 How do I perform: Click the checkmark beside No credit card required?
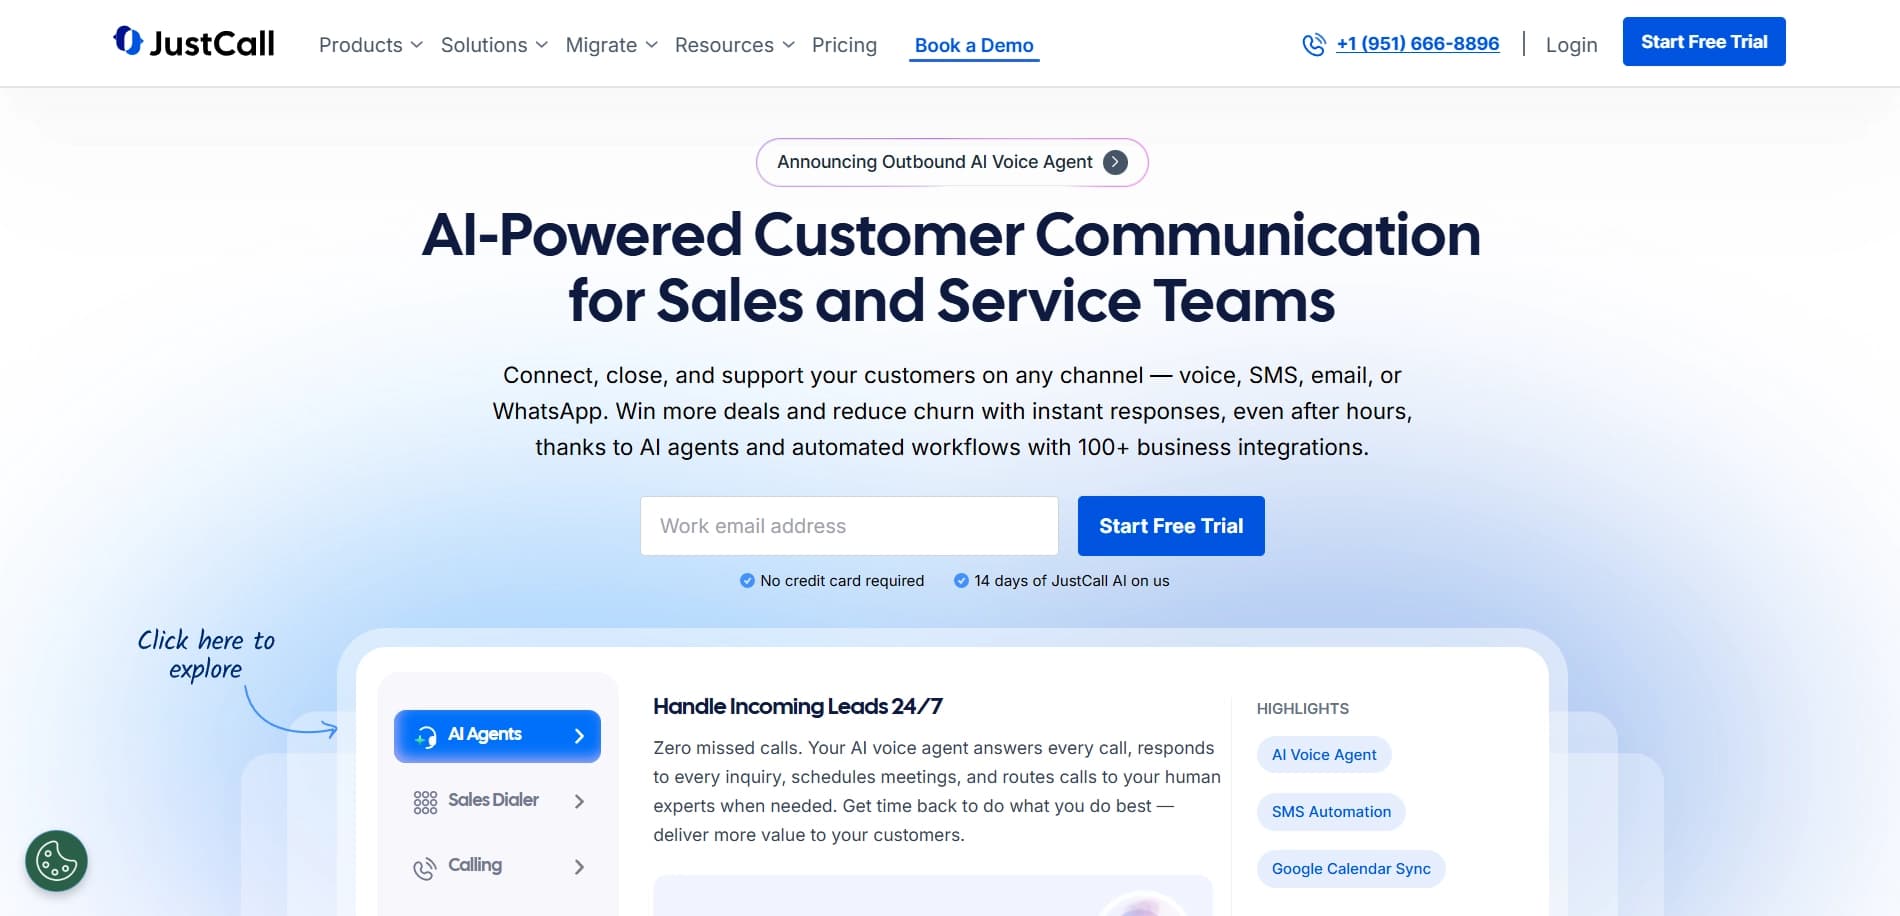pyautogui.click(x=747, y=581)
